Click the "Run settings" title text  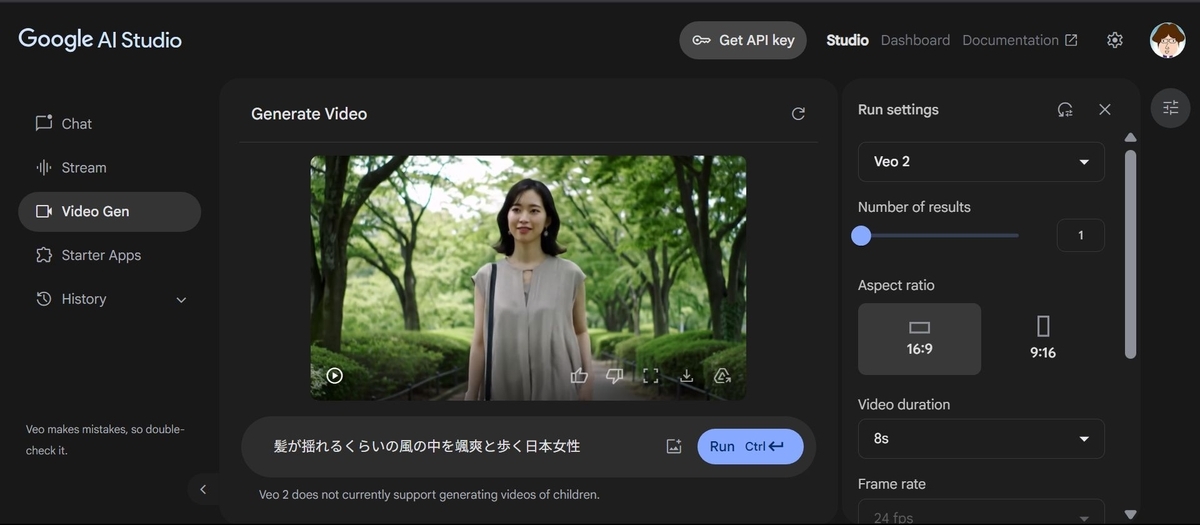point(898,110)
